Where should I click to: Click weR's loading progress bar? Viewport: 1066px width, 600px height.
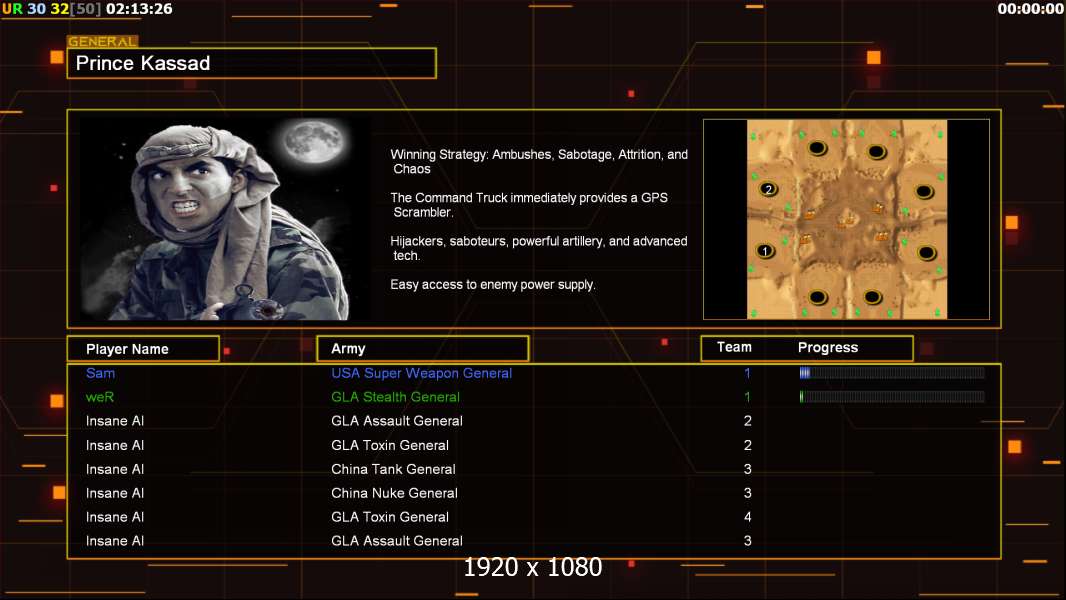tap(891, 397)
